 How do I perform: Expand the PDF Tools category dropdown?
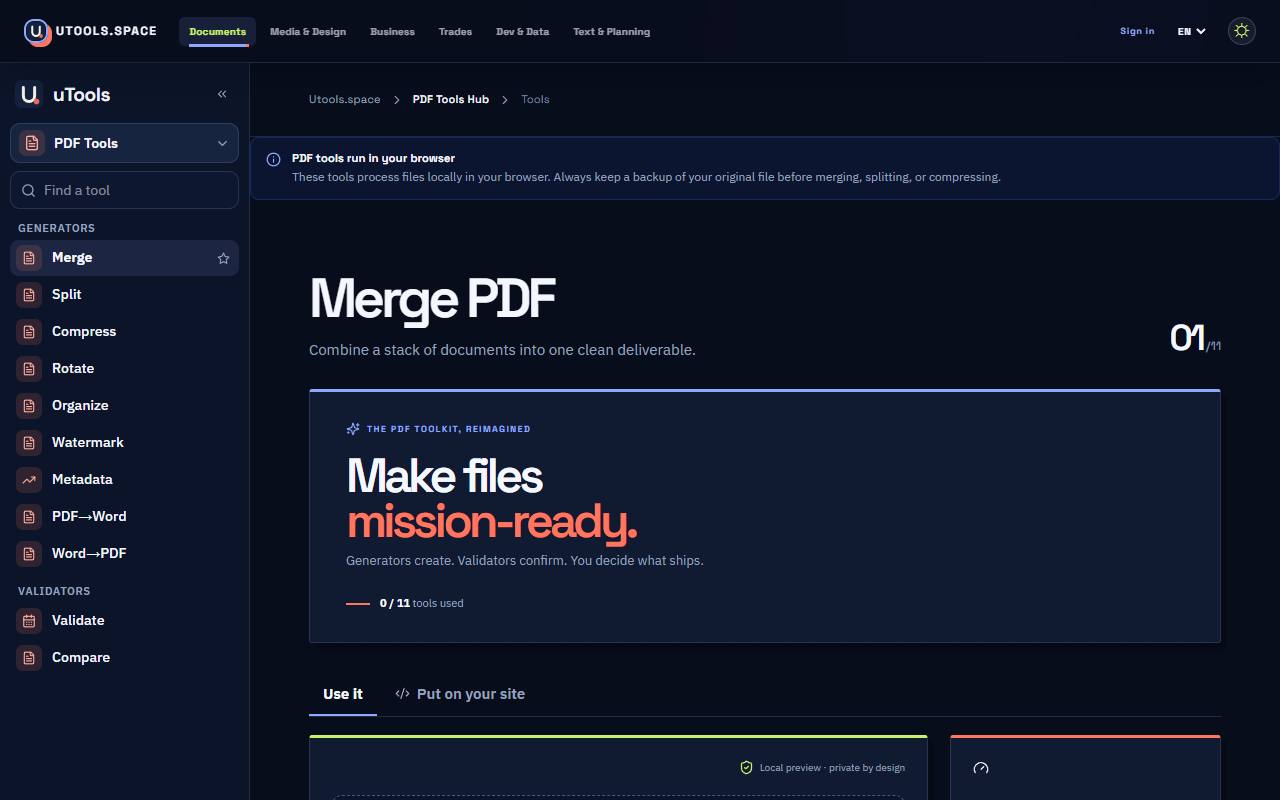pyautogui.click(x=124, y=143)
